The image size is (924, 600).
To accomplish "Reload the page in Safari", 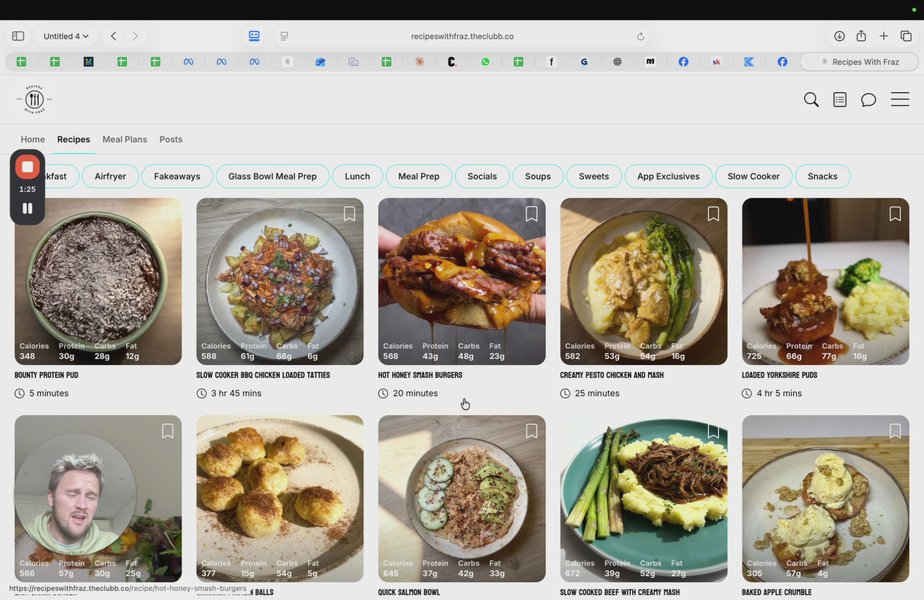I will click(640, 36).
